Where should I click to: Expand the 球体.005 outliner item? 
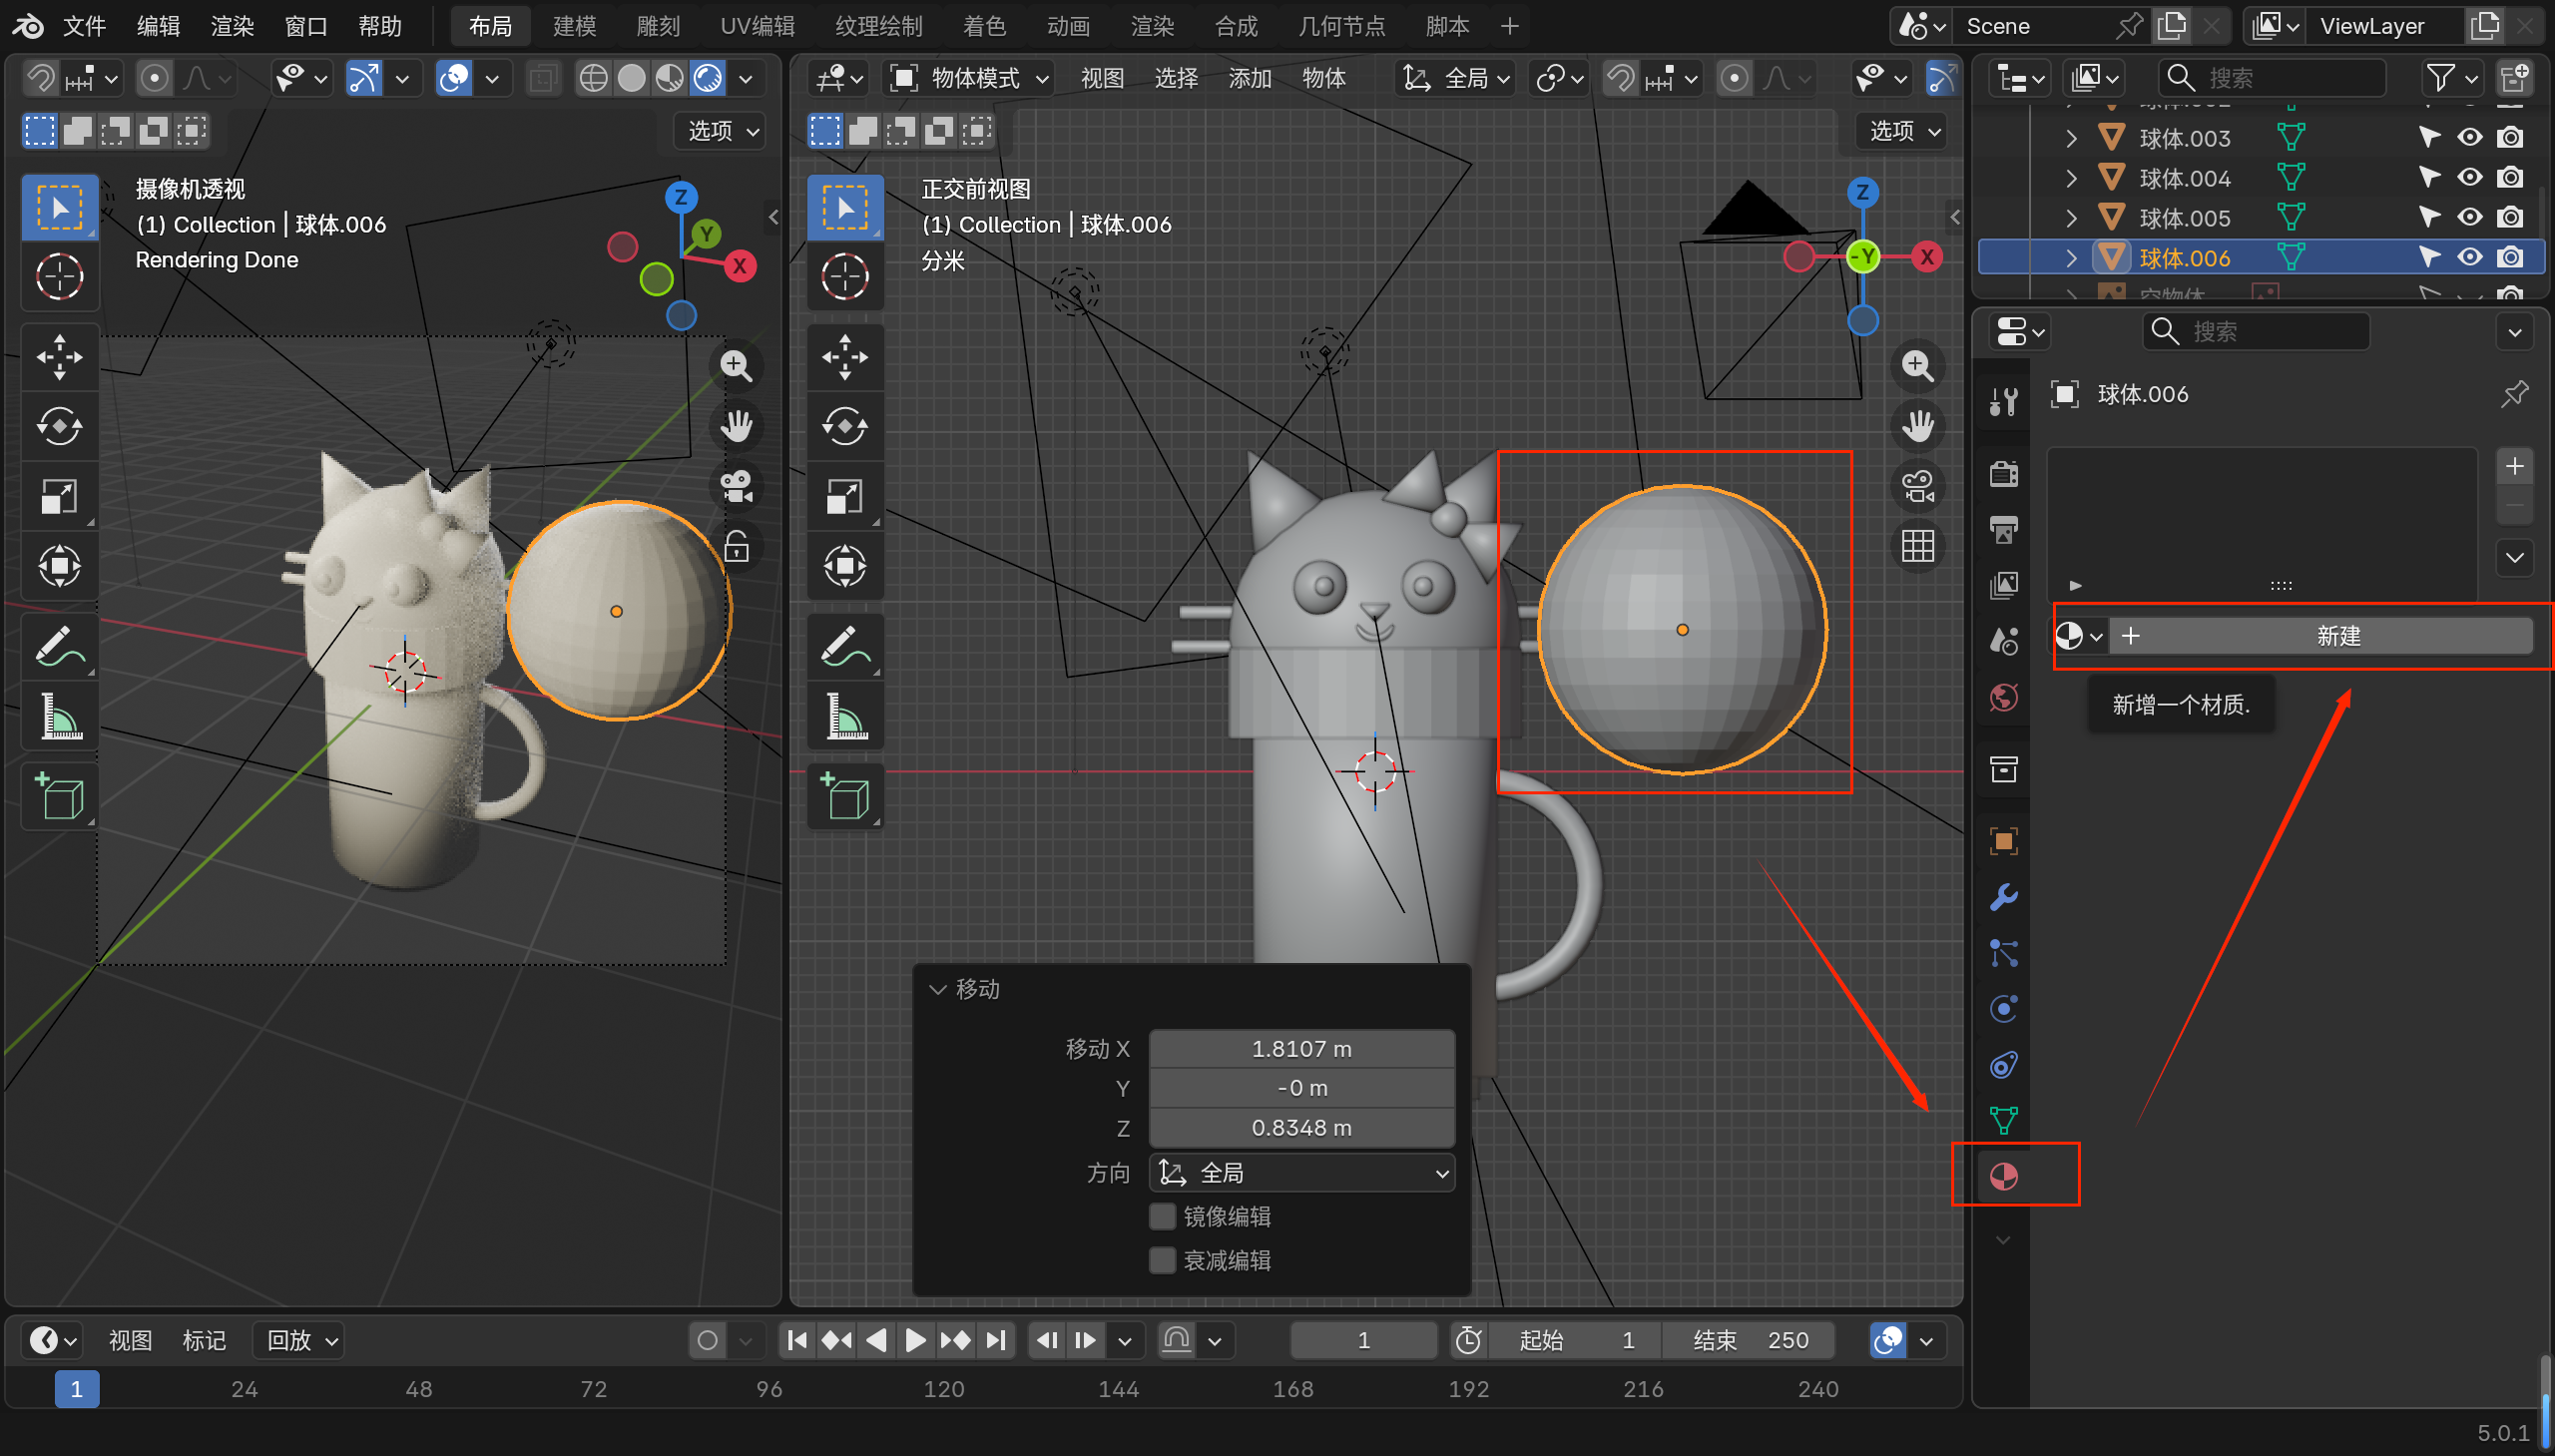click(x=2071, y=218)
